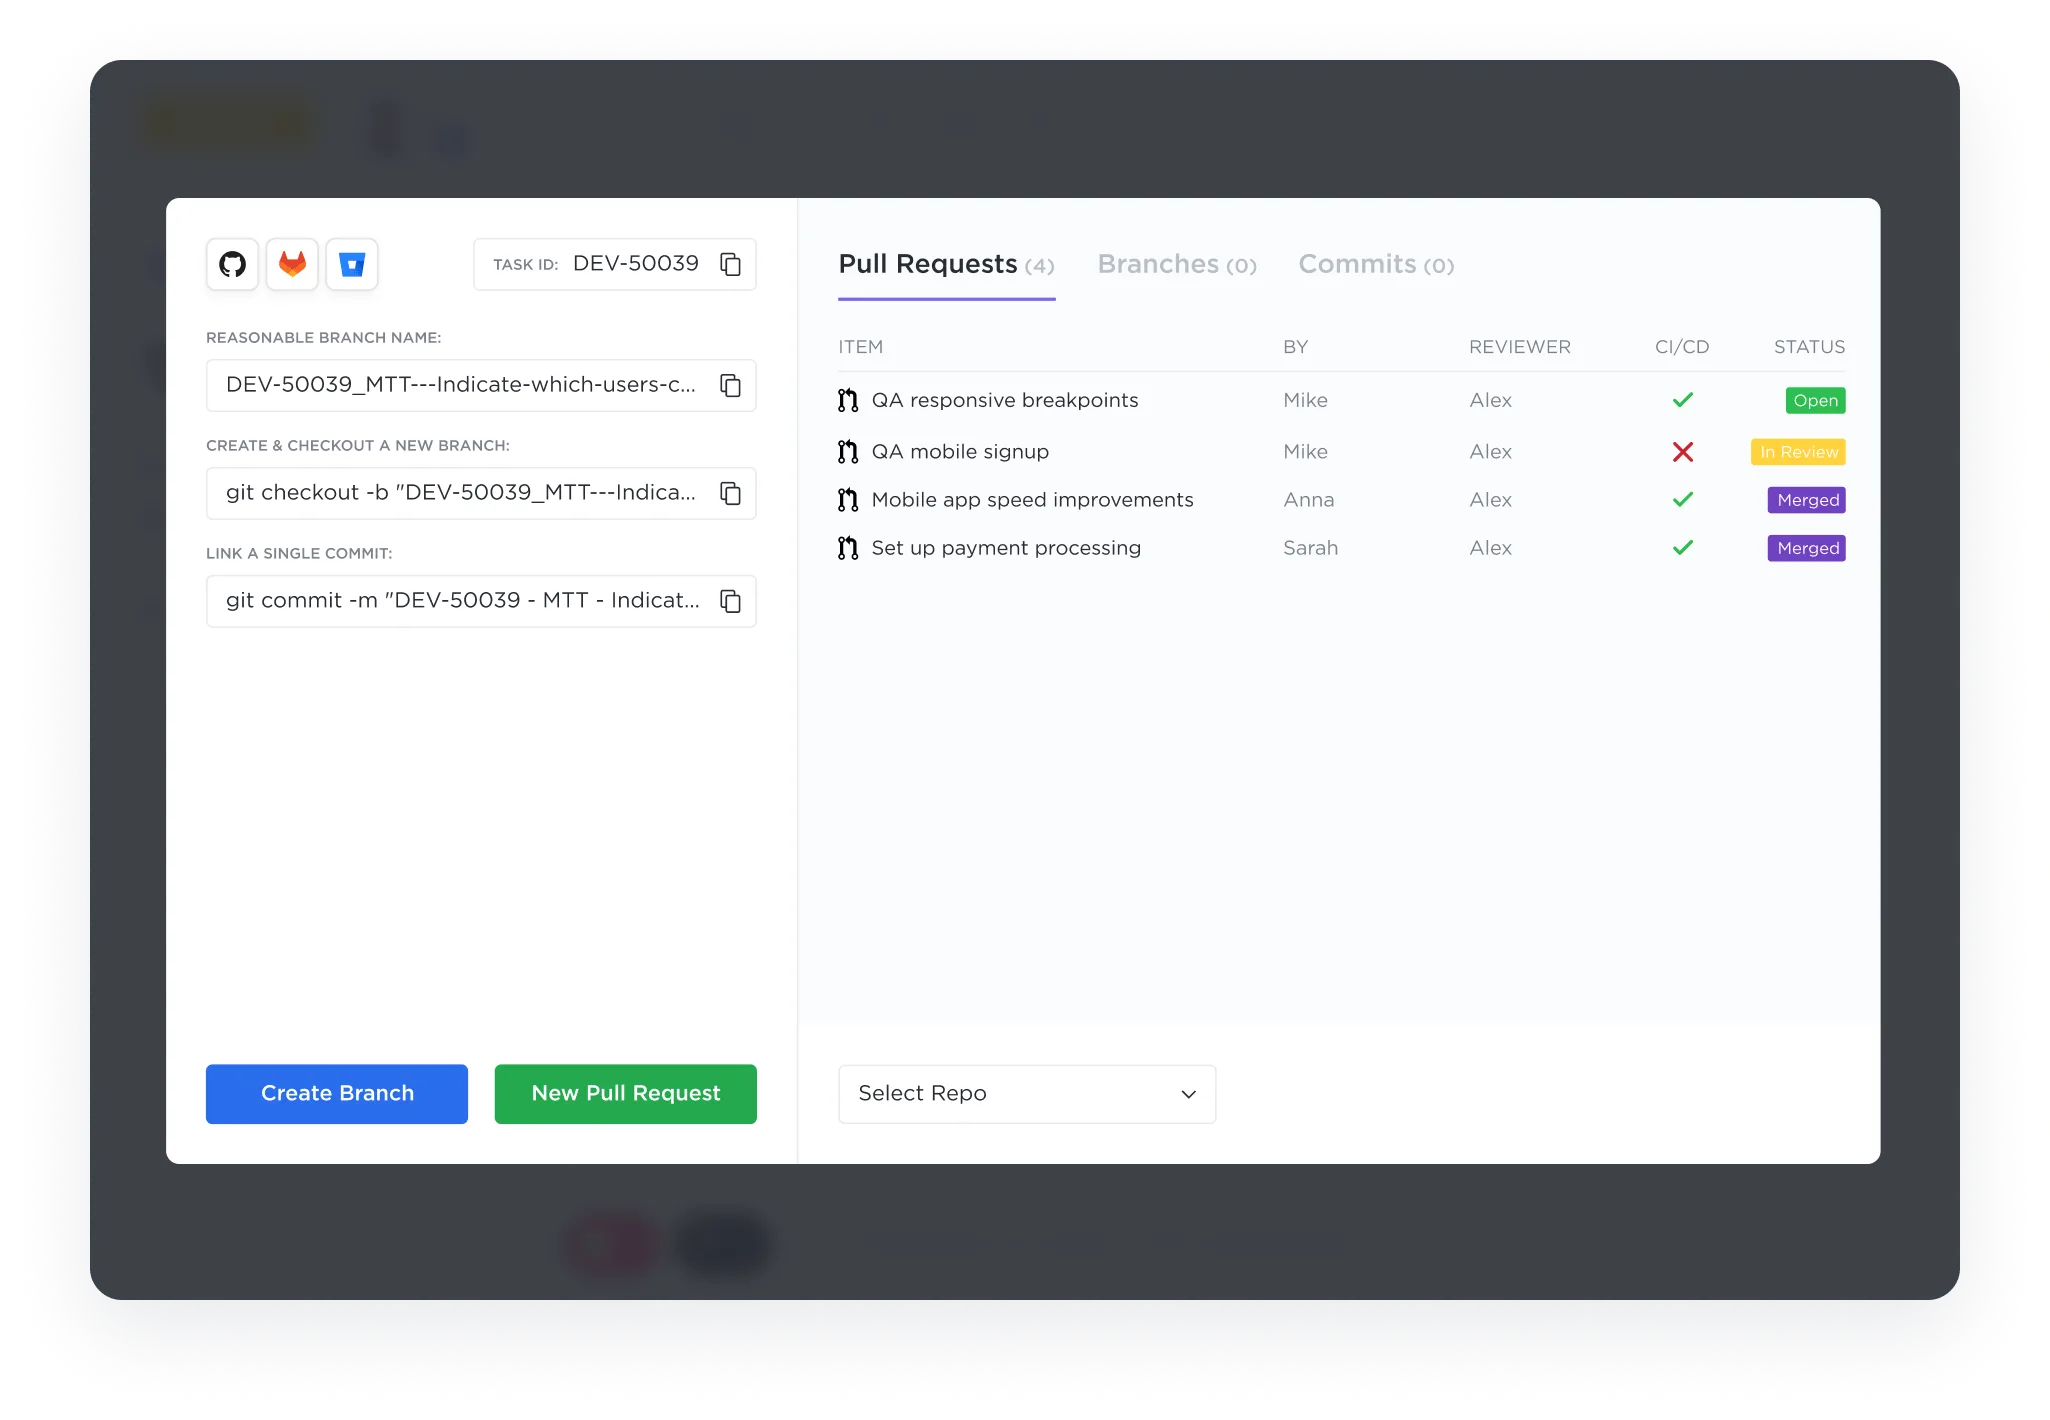2050x1420 pixels.
Task: Click the In Review status badge
Action: 1798,452
